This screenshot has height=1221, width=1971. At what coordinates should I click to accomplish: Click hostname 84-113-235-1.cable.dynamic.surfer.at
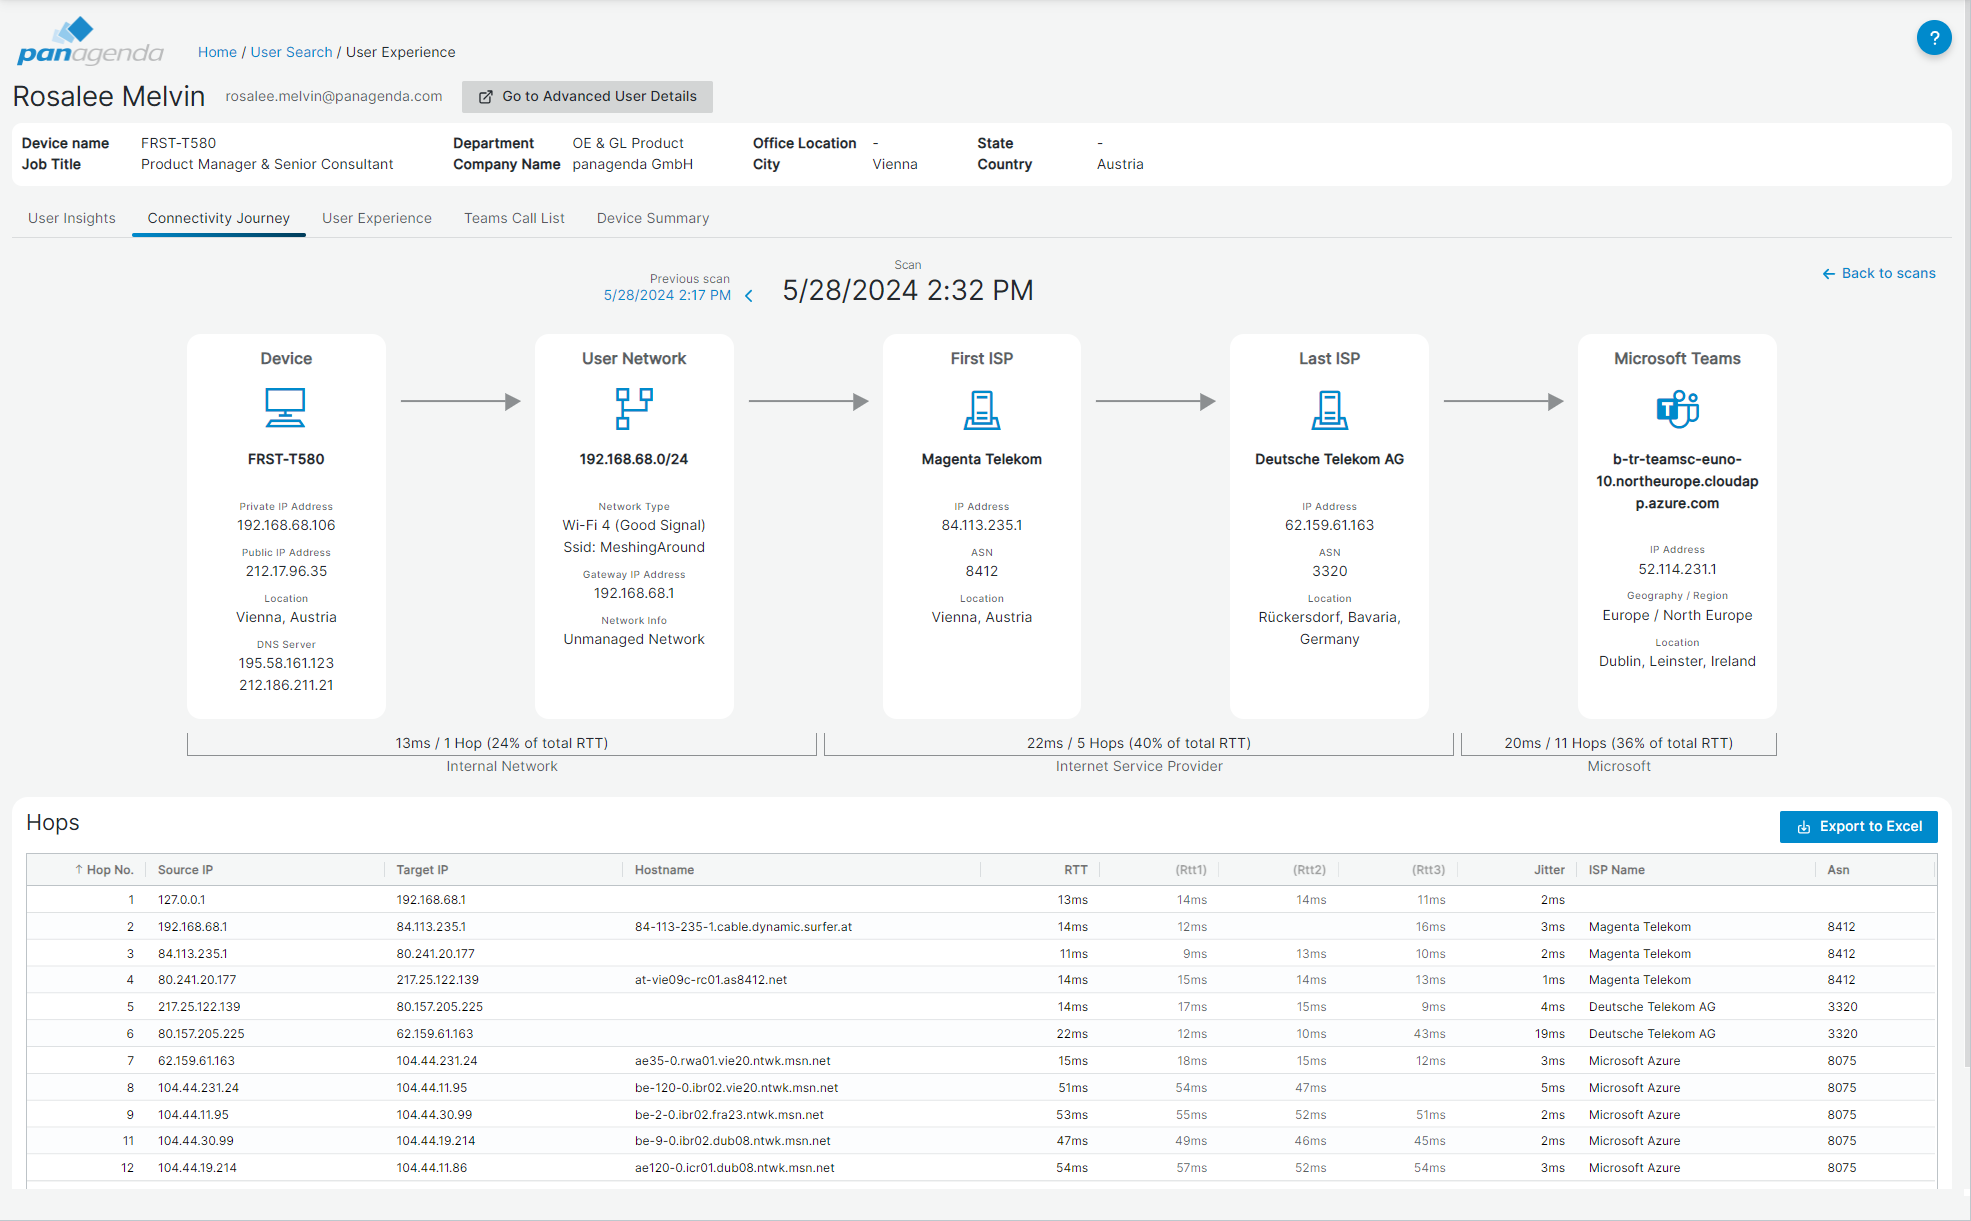[x=743, y=927]
